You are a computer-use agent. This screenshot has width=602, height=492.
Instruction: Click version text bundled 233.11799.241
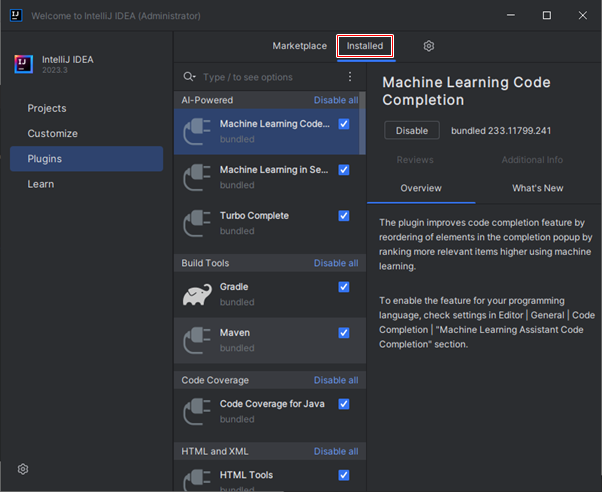[x=501, y=131]
